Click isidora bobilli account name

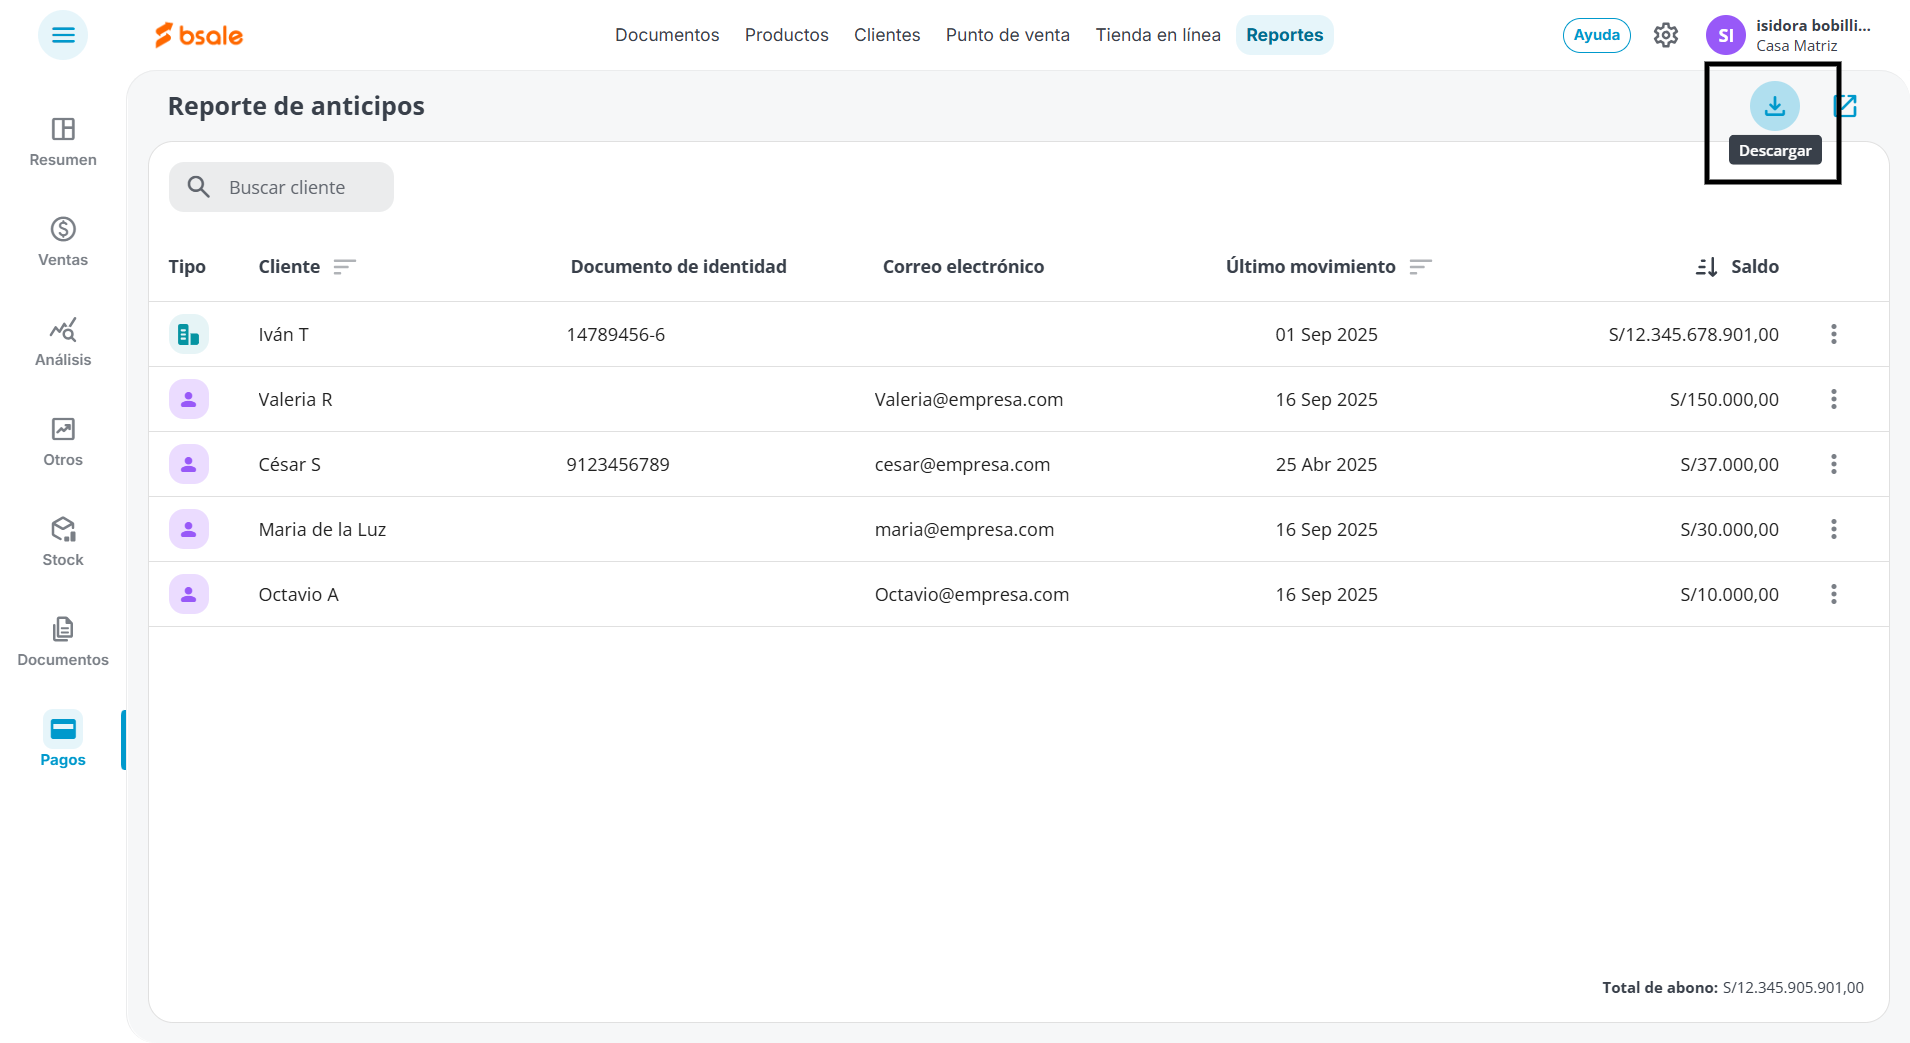click(x=1813, y=26)
